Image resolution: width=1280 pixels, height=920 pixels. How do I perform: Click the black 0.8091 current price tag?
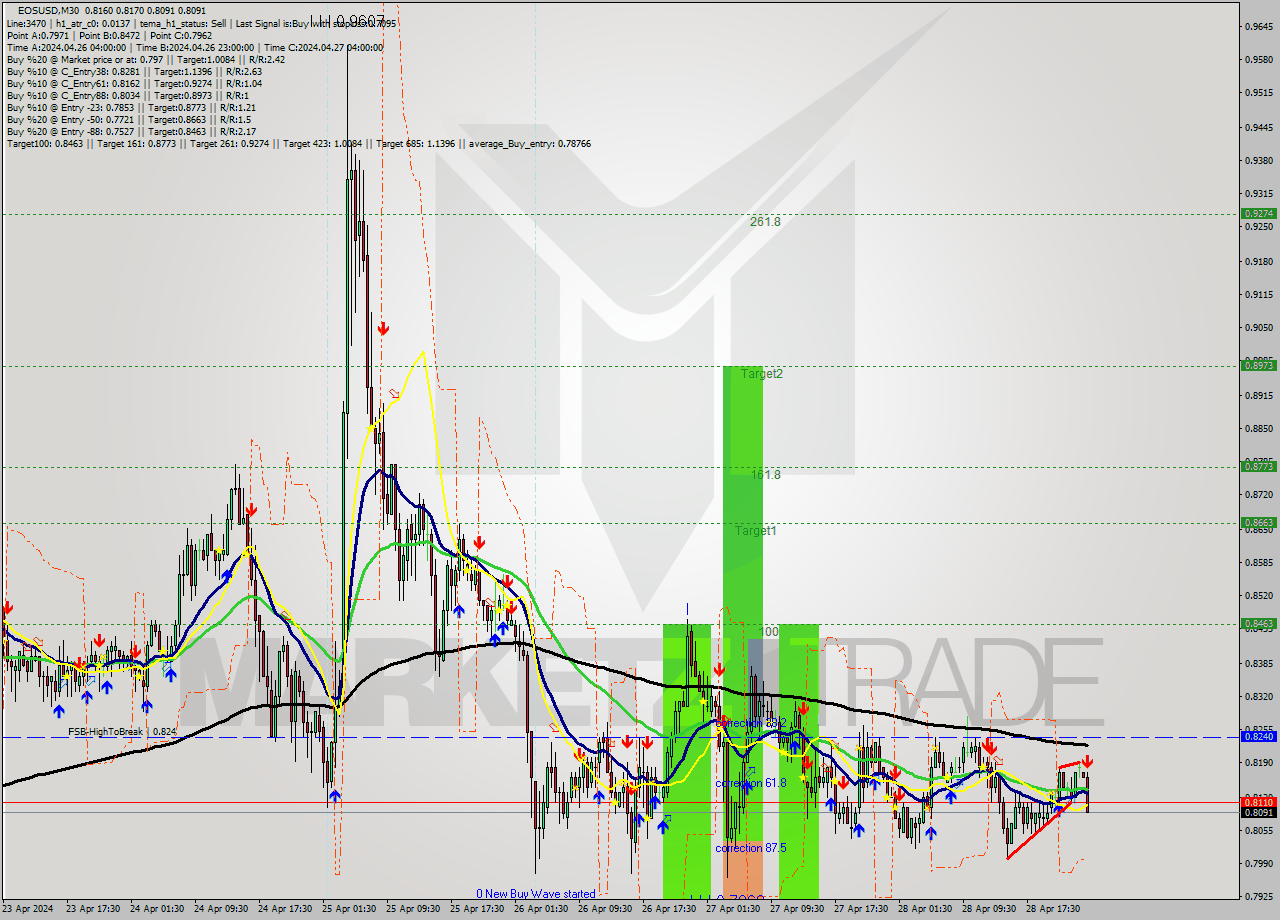point(1257,812)
